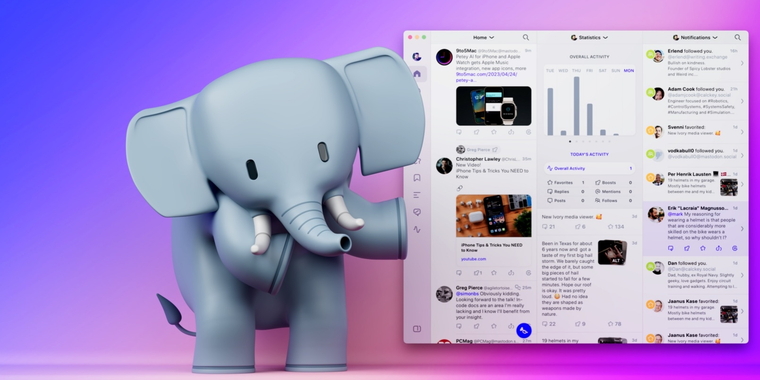Favorite the 9to5Mac post

pos(494,132)
